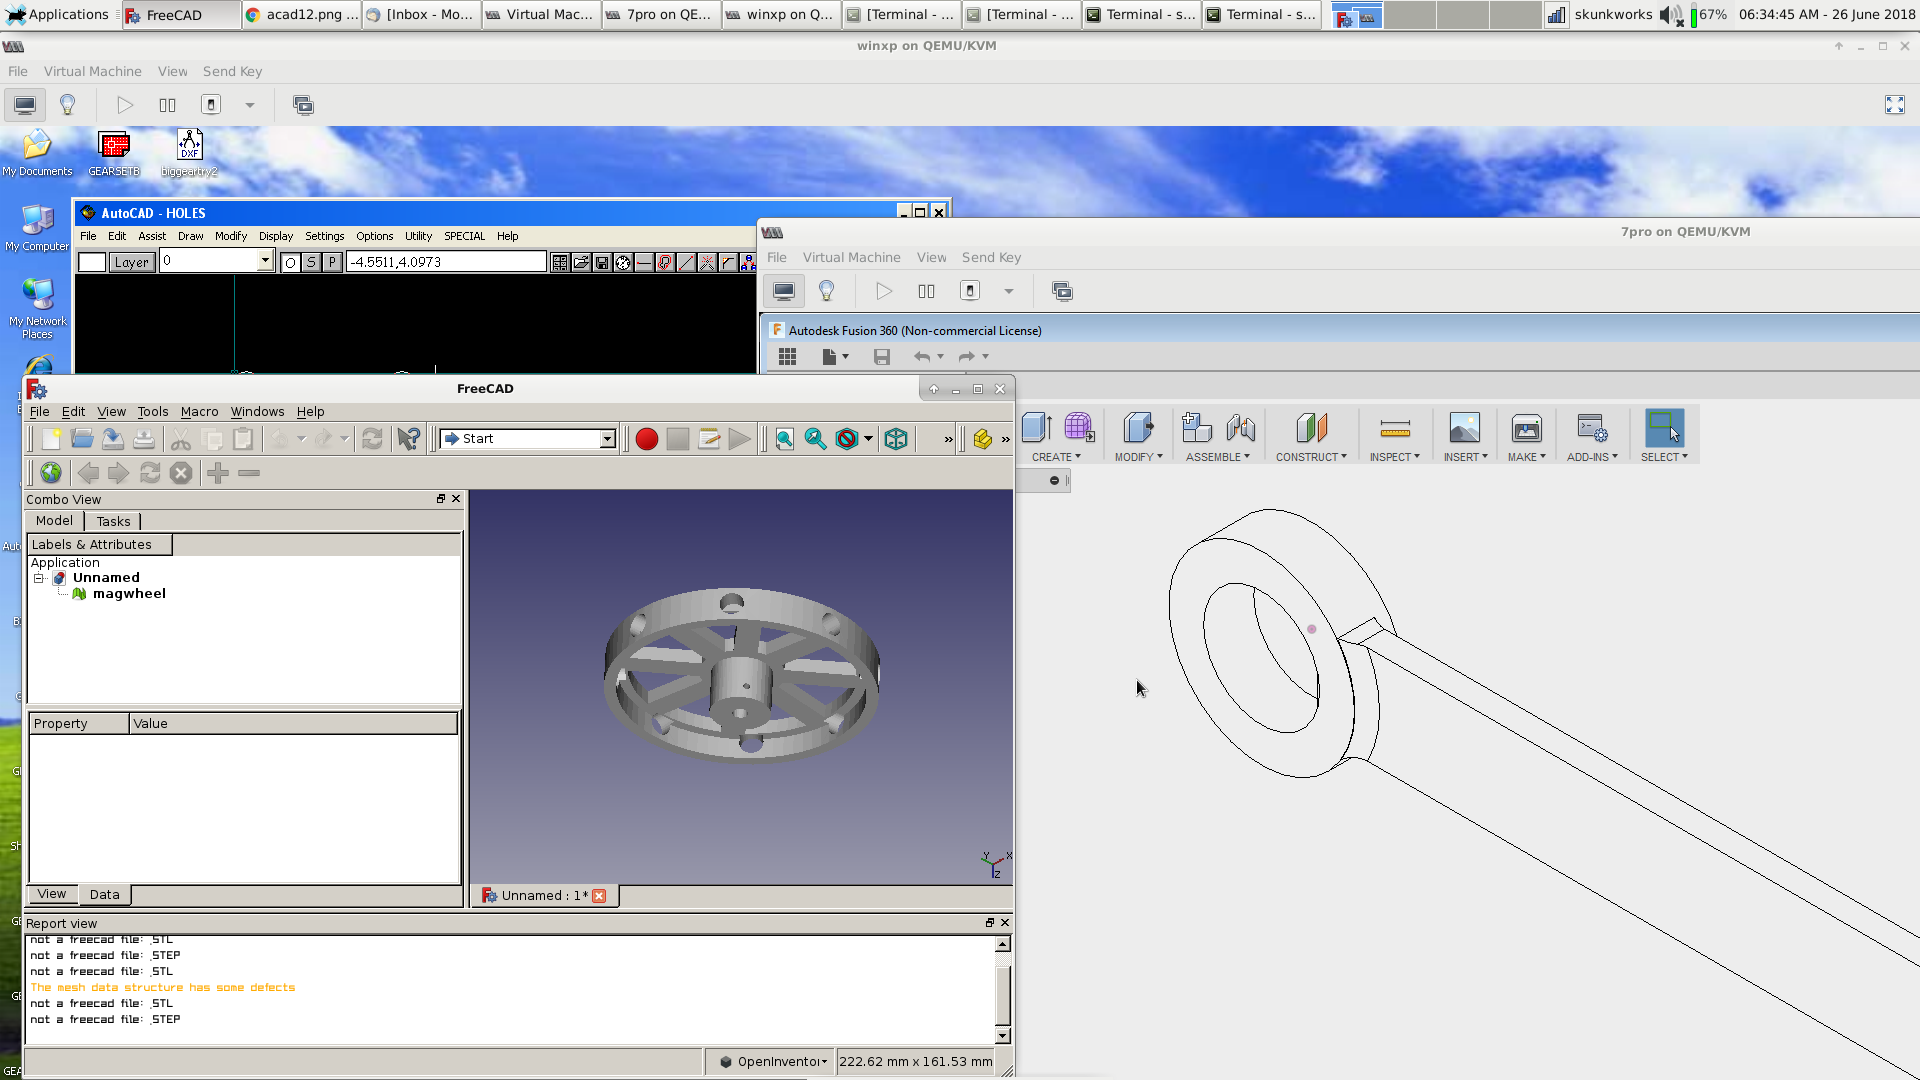Switch to Tasks tab in Combo View
The image size is (1920, 1080).
(x=113, y=522)
